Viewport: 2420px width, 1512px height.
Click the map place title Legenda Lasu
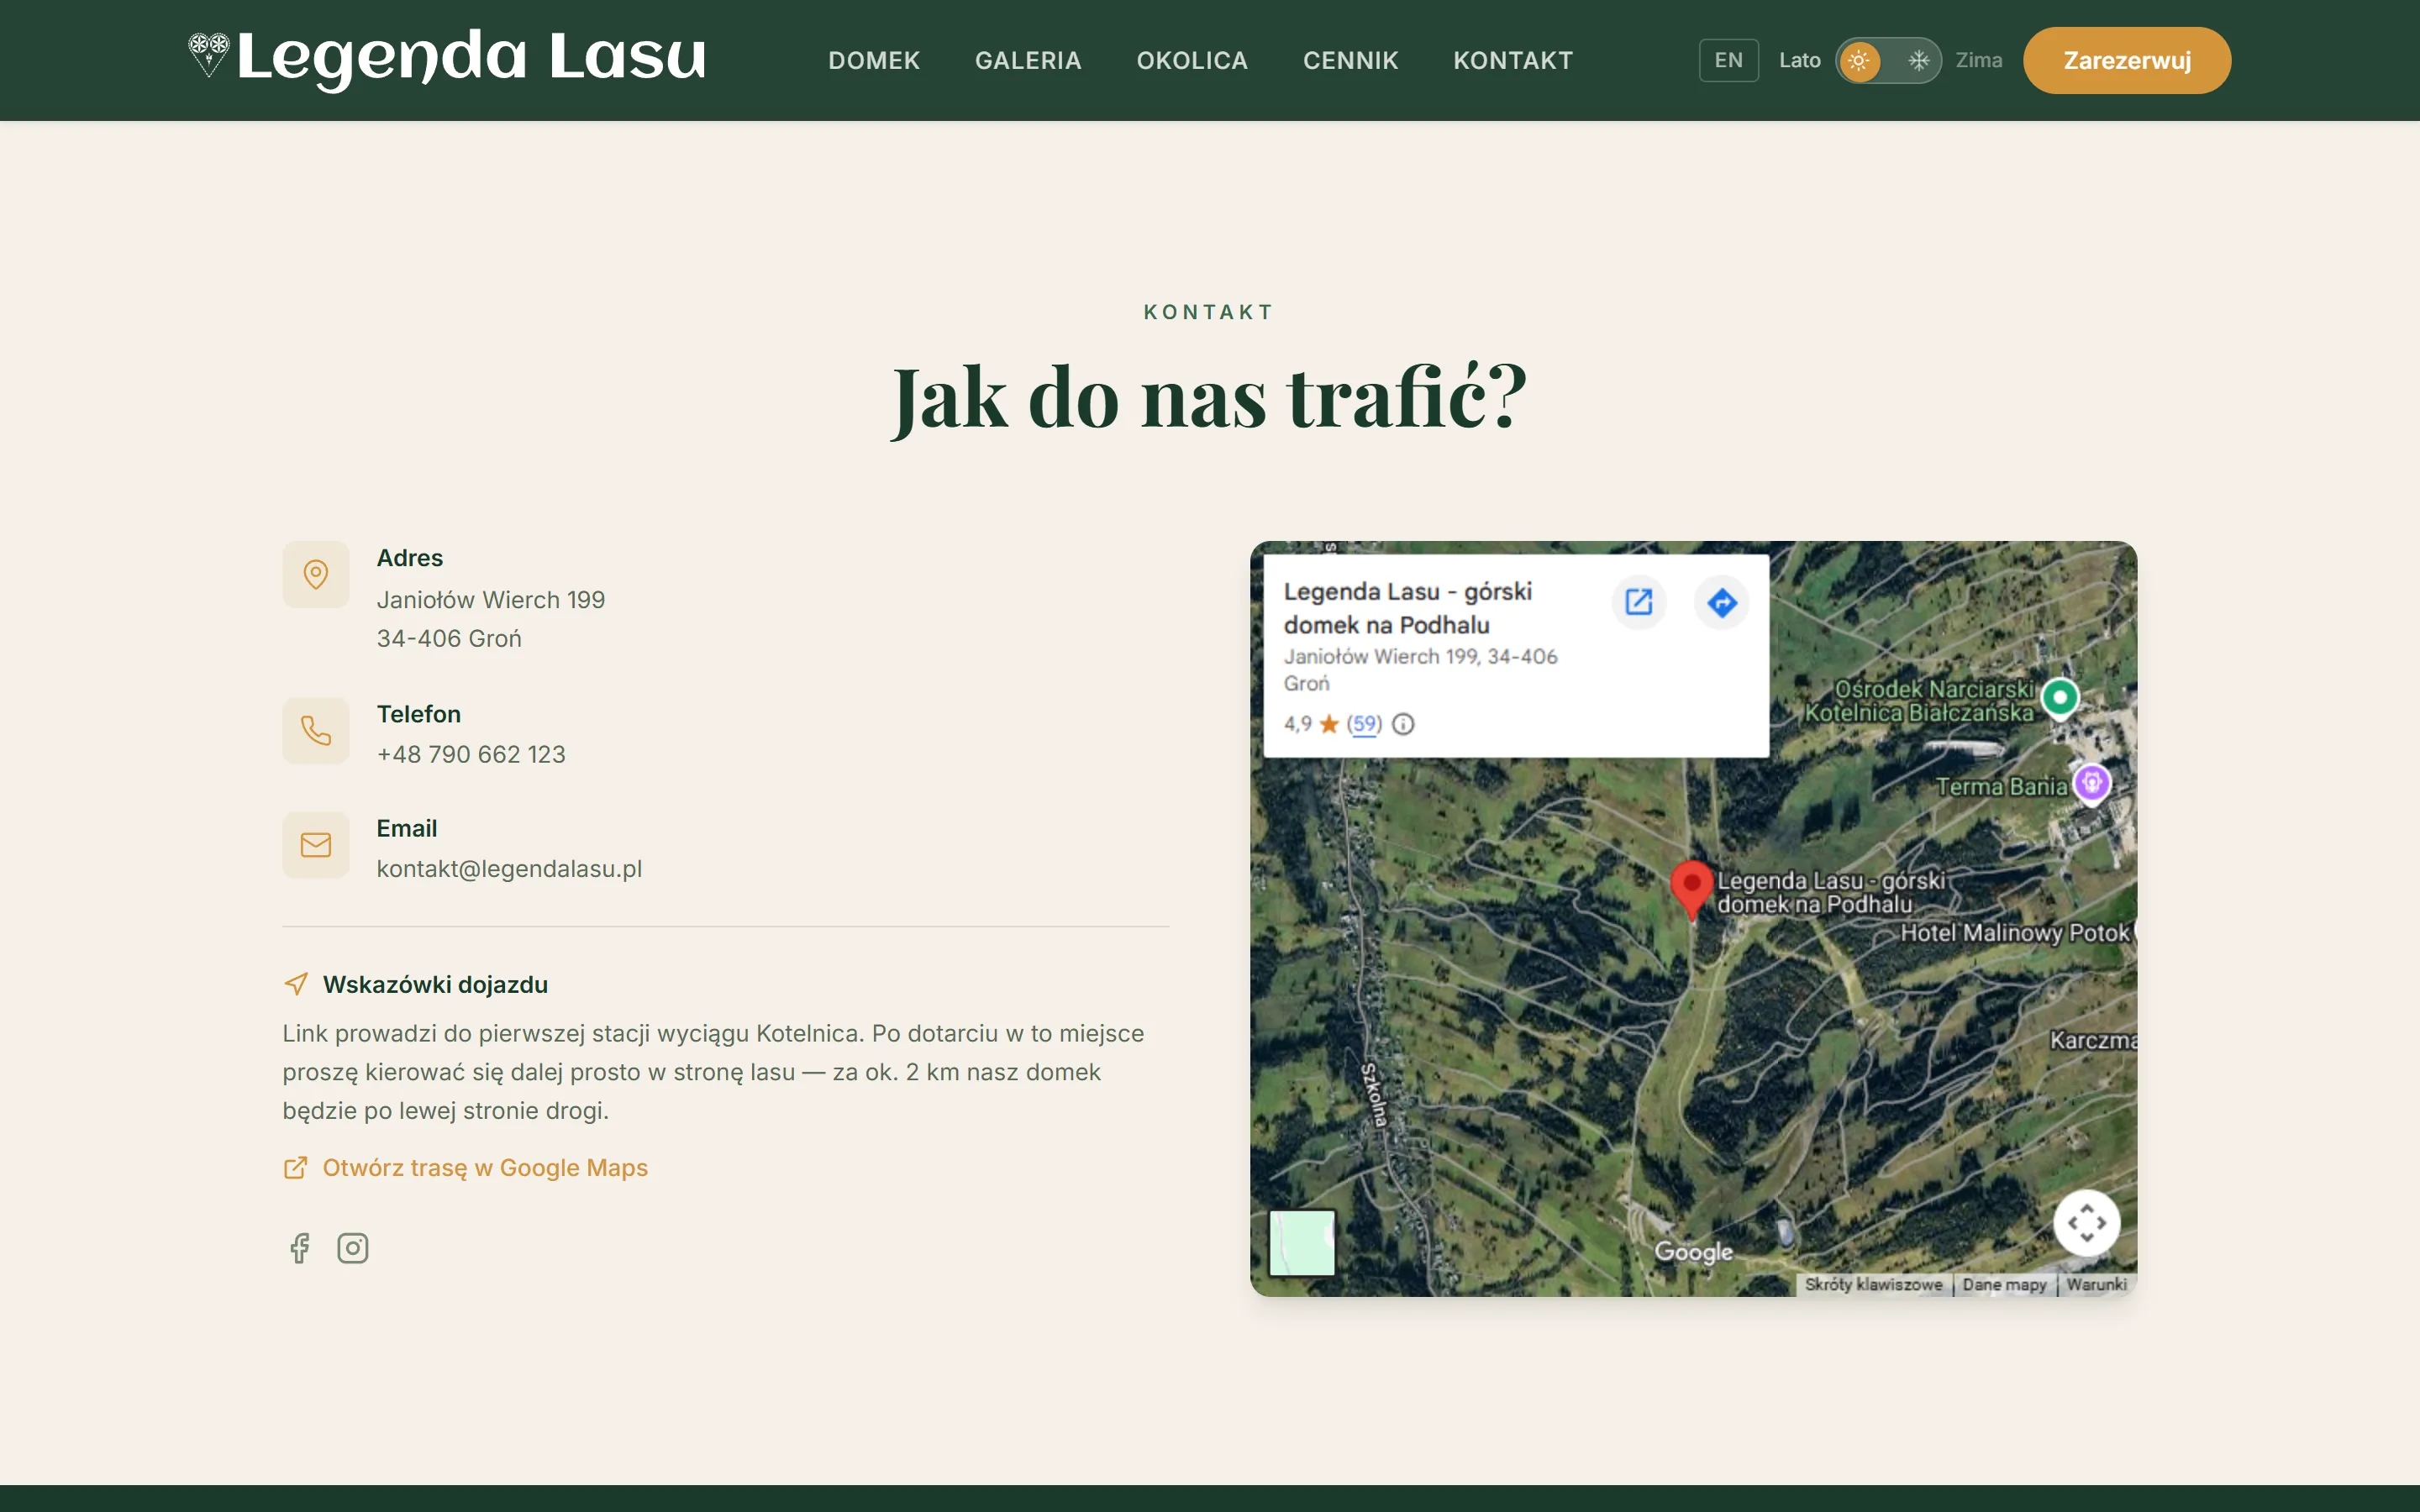pos(1407,608)
